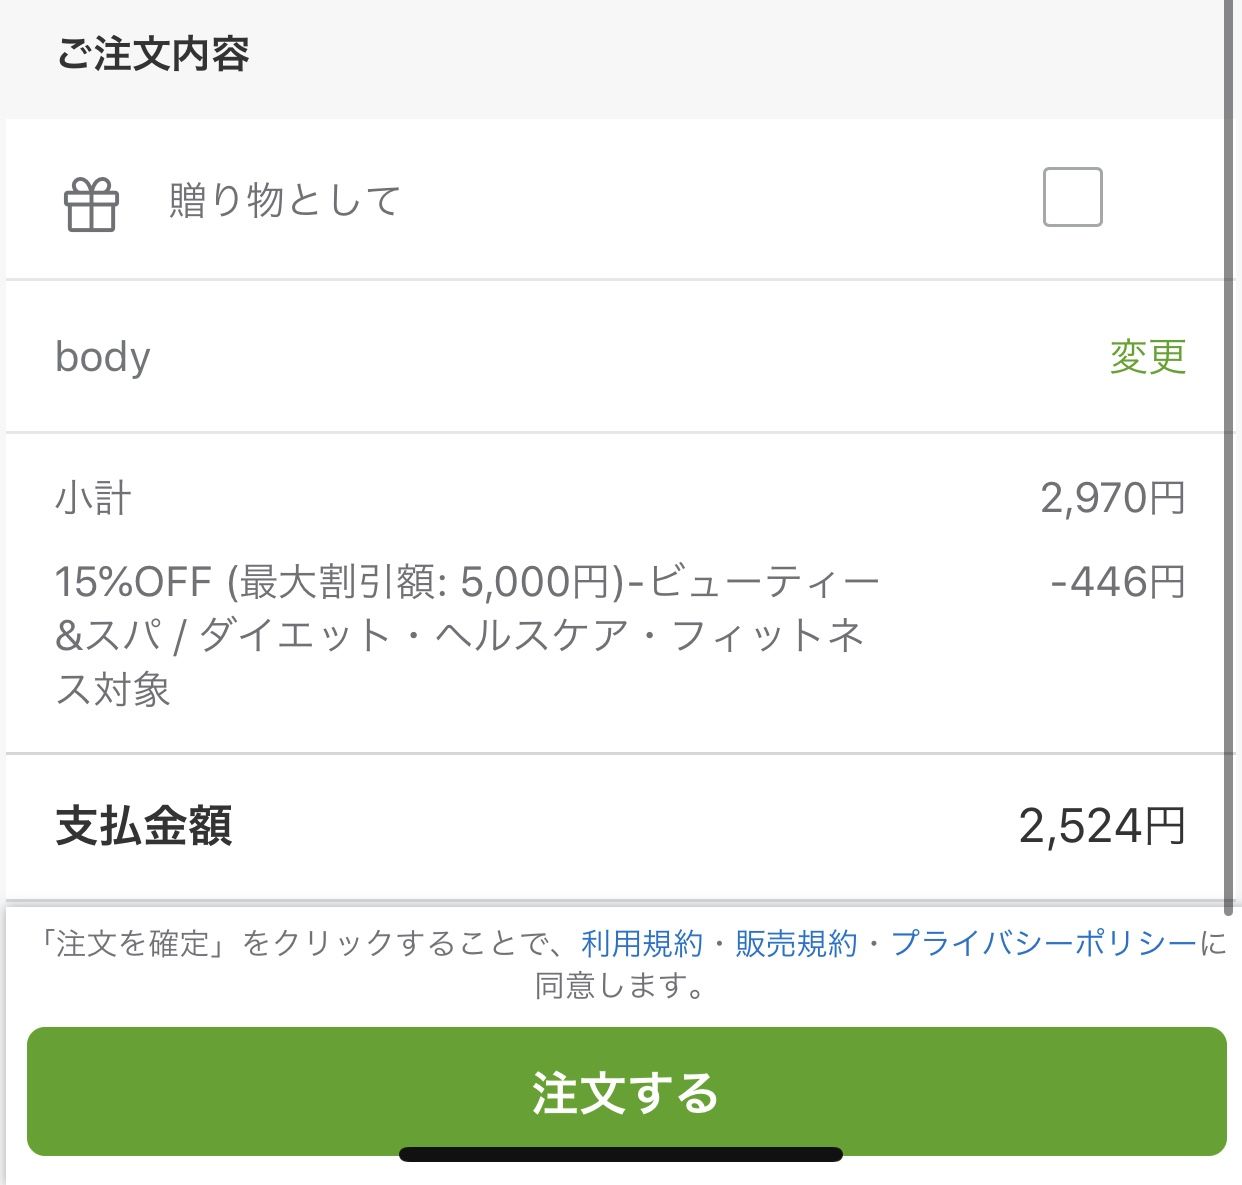Click the 15%OFF coupon description text

(467, 635)
